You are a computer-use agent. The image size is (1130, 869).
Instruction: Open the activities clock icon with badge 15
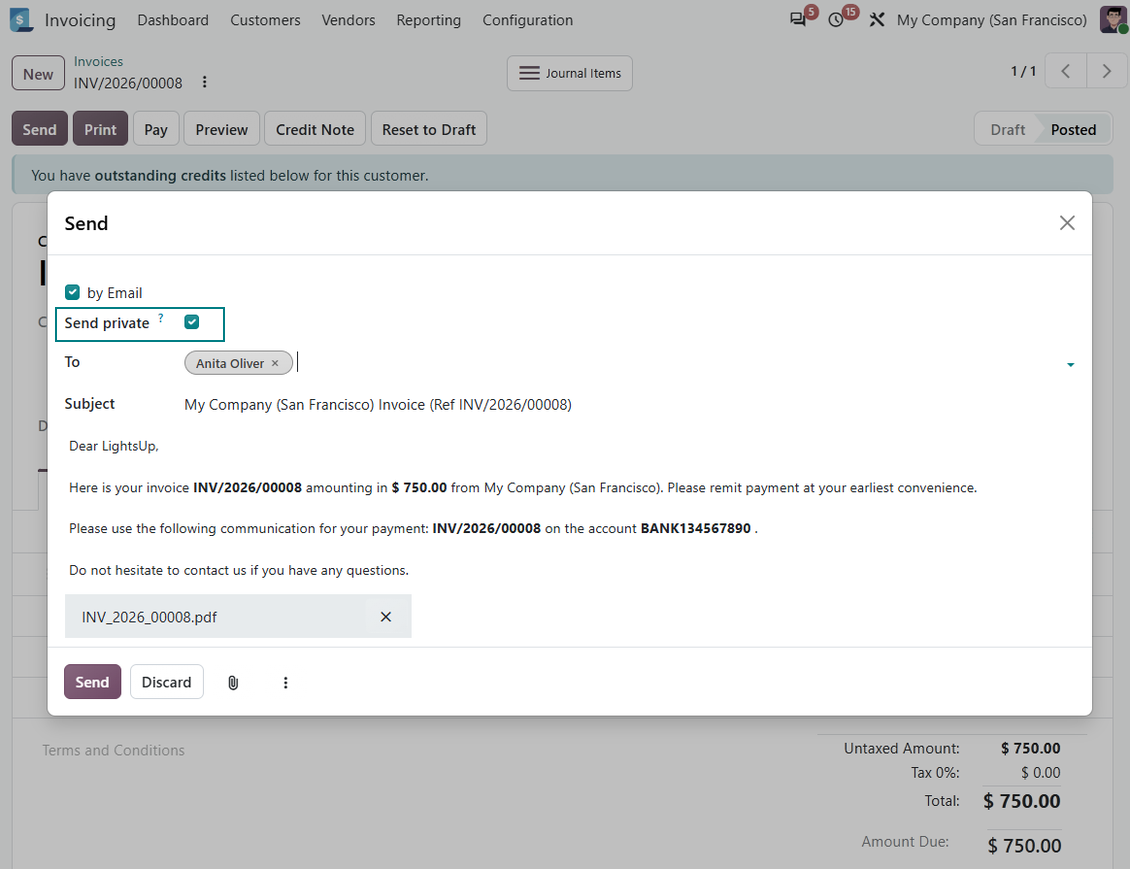point(836,19)
